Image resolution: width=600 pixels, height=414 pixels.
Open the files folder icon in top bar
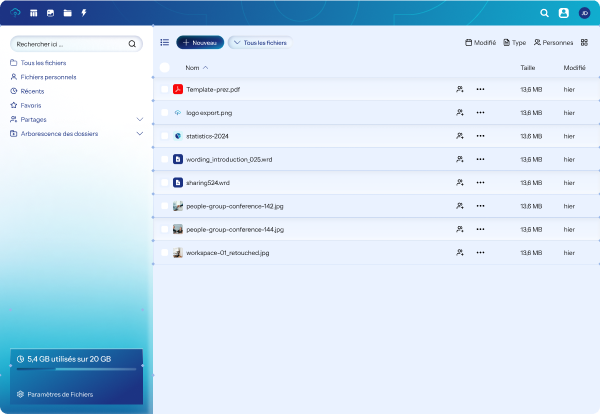pos(67,13)
